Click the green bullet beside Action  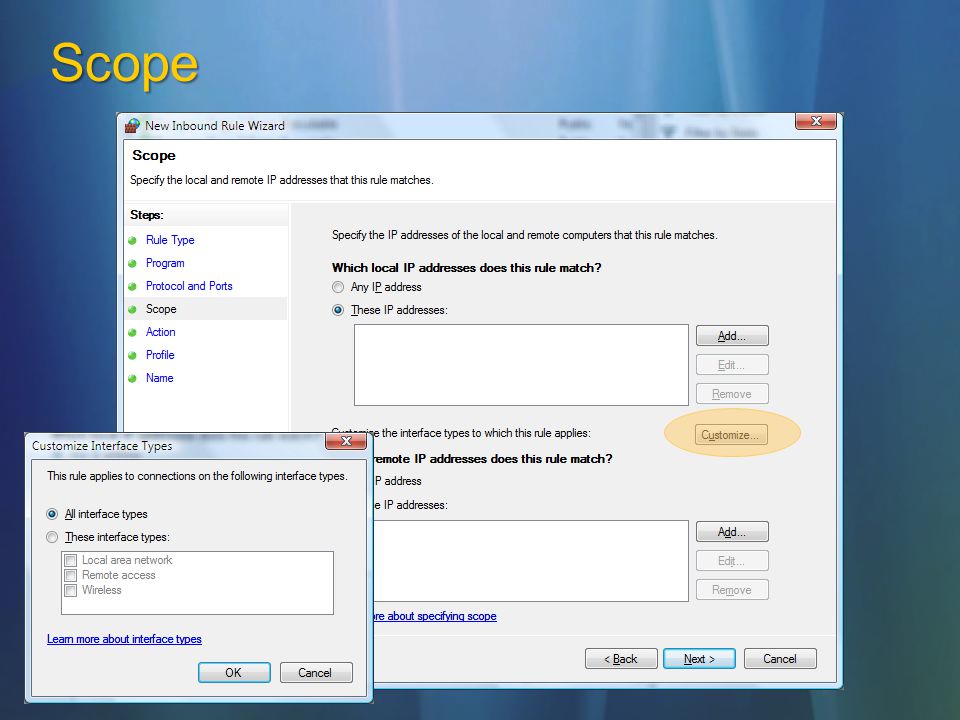pos(132,332)
